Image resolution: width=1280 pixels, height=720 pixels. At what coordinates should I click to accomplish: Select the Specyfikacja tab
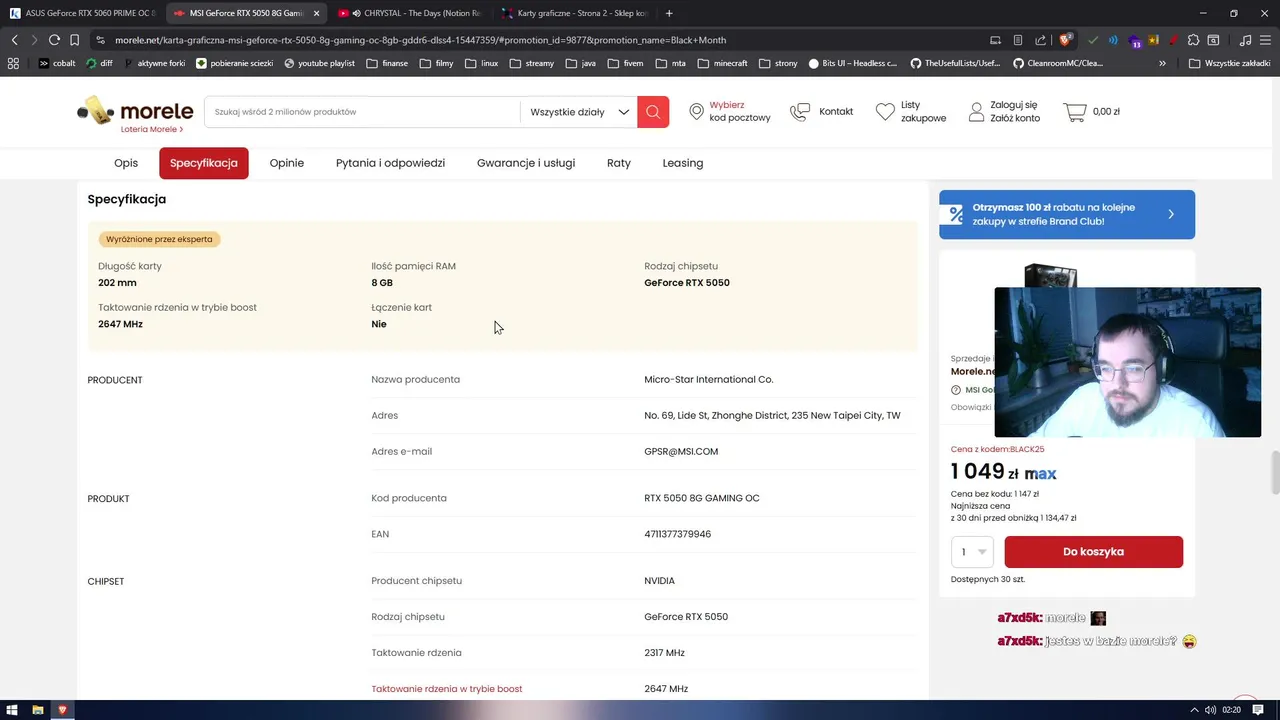(204, 163)
